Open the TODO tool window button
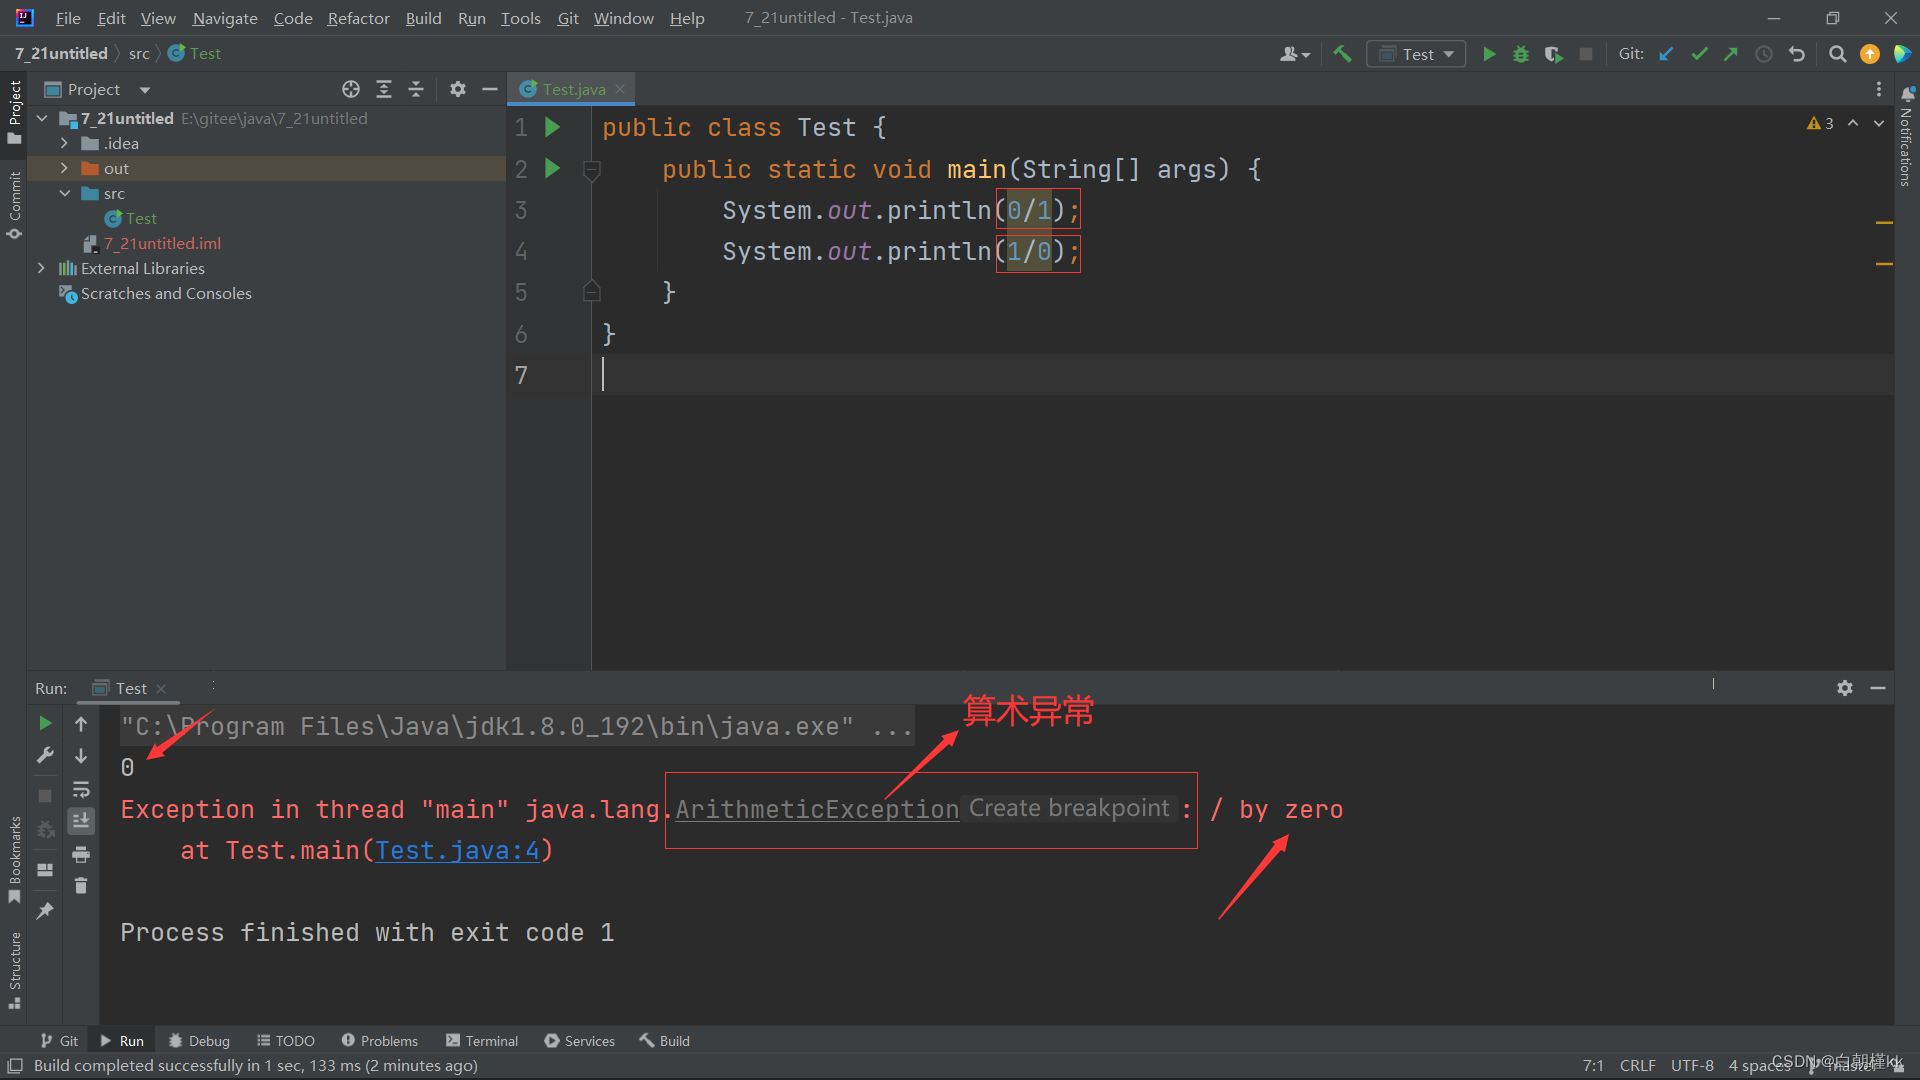Image resolution: width=1920 pixels, height=1080 pixels. [x=285, y=1041]
